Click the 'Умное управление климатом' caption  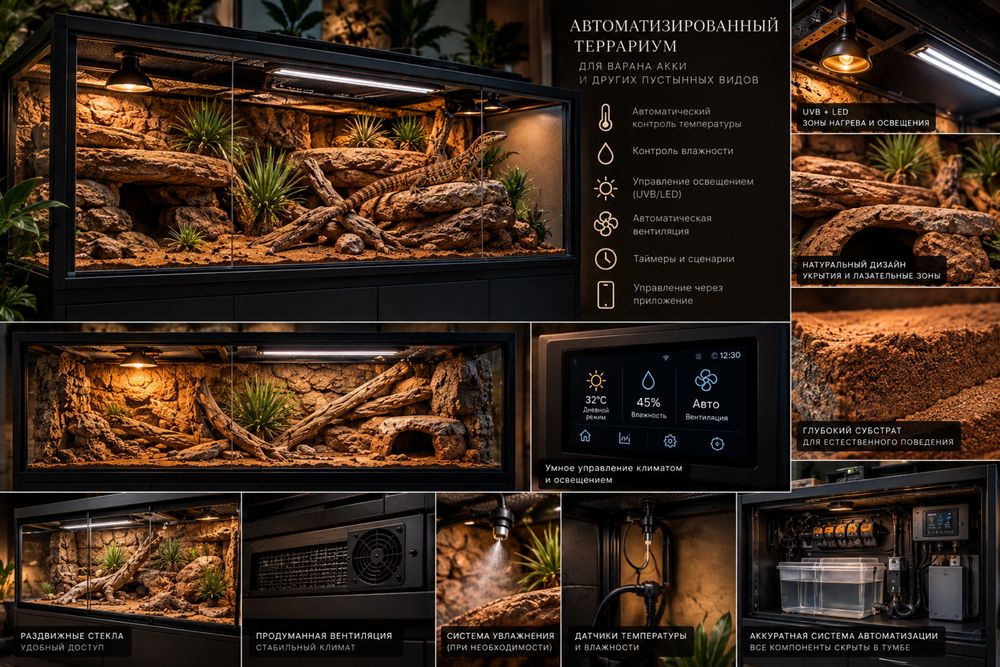614,468
